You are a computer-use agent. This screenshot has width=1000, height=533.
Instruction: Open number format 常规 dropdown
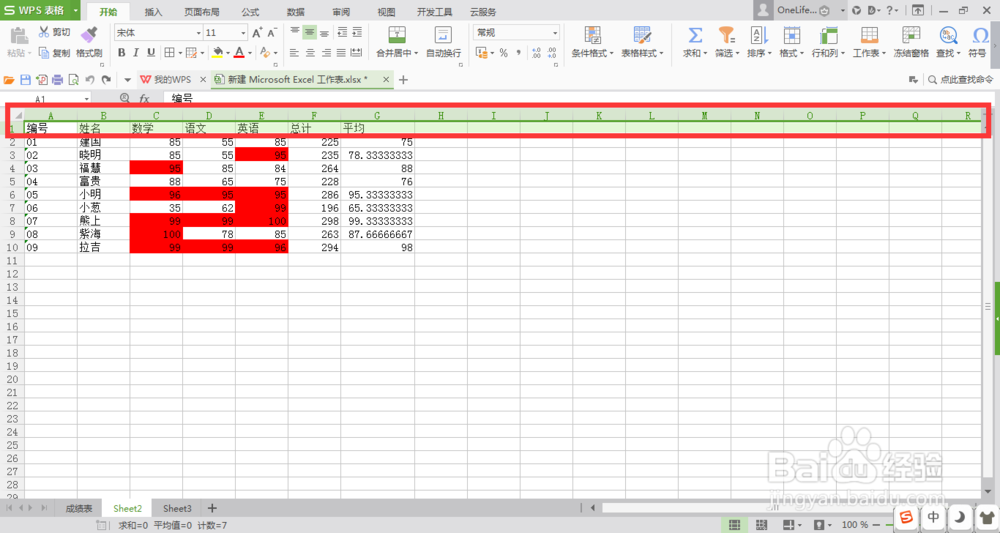tap(555, 33)
